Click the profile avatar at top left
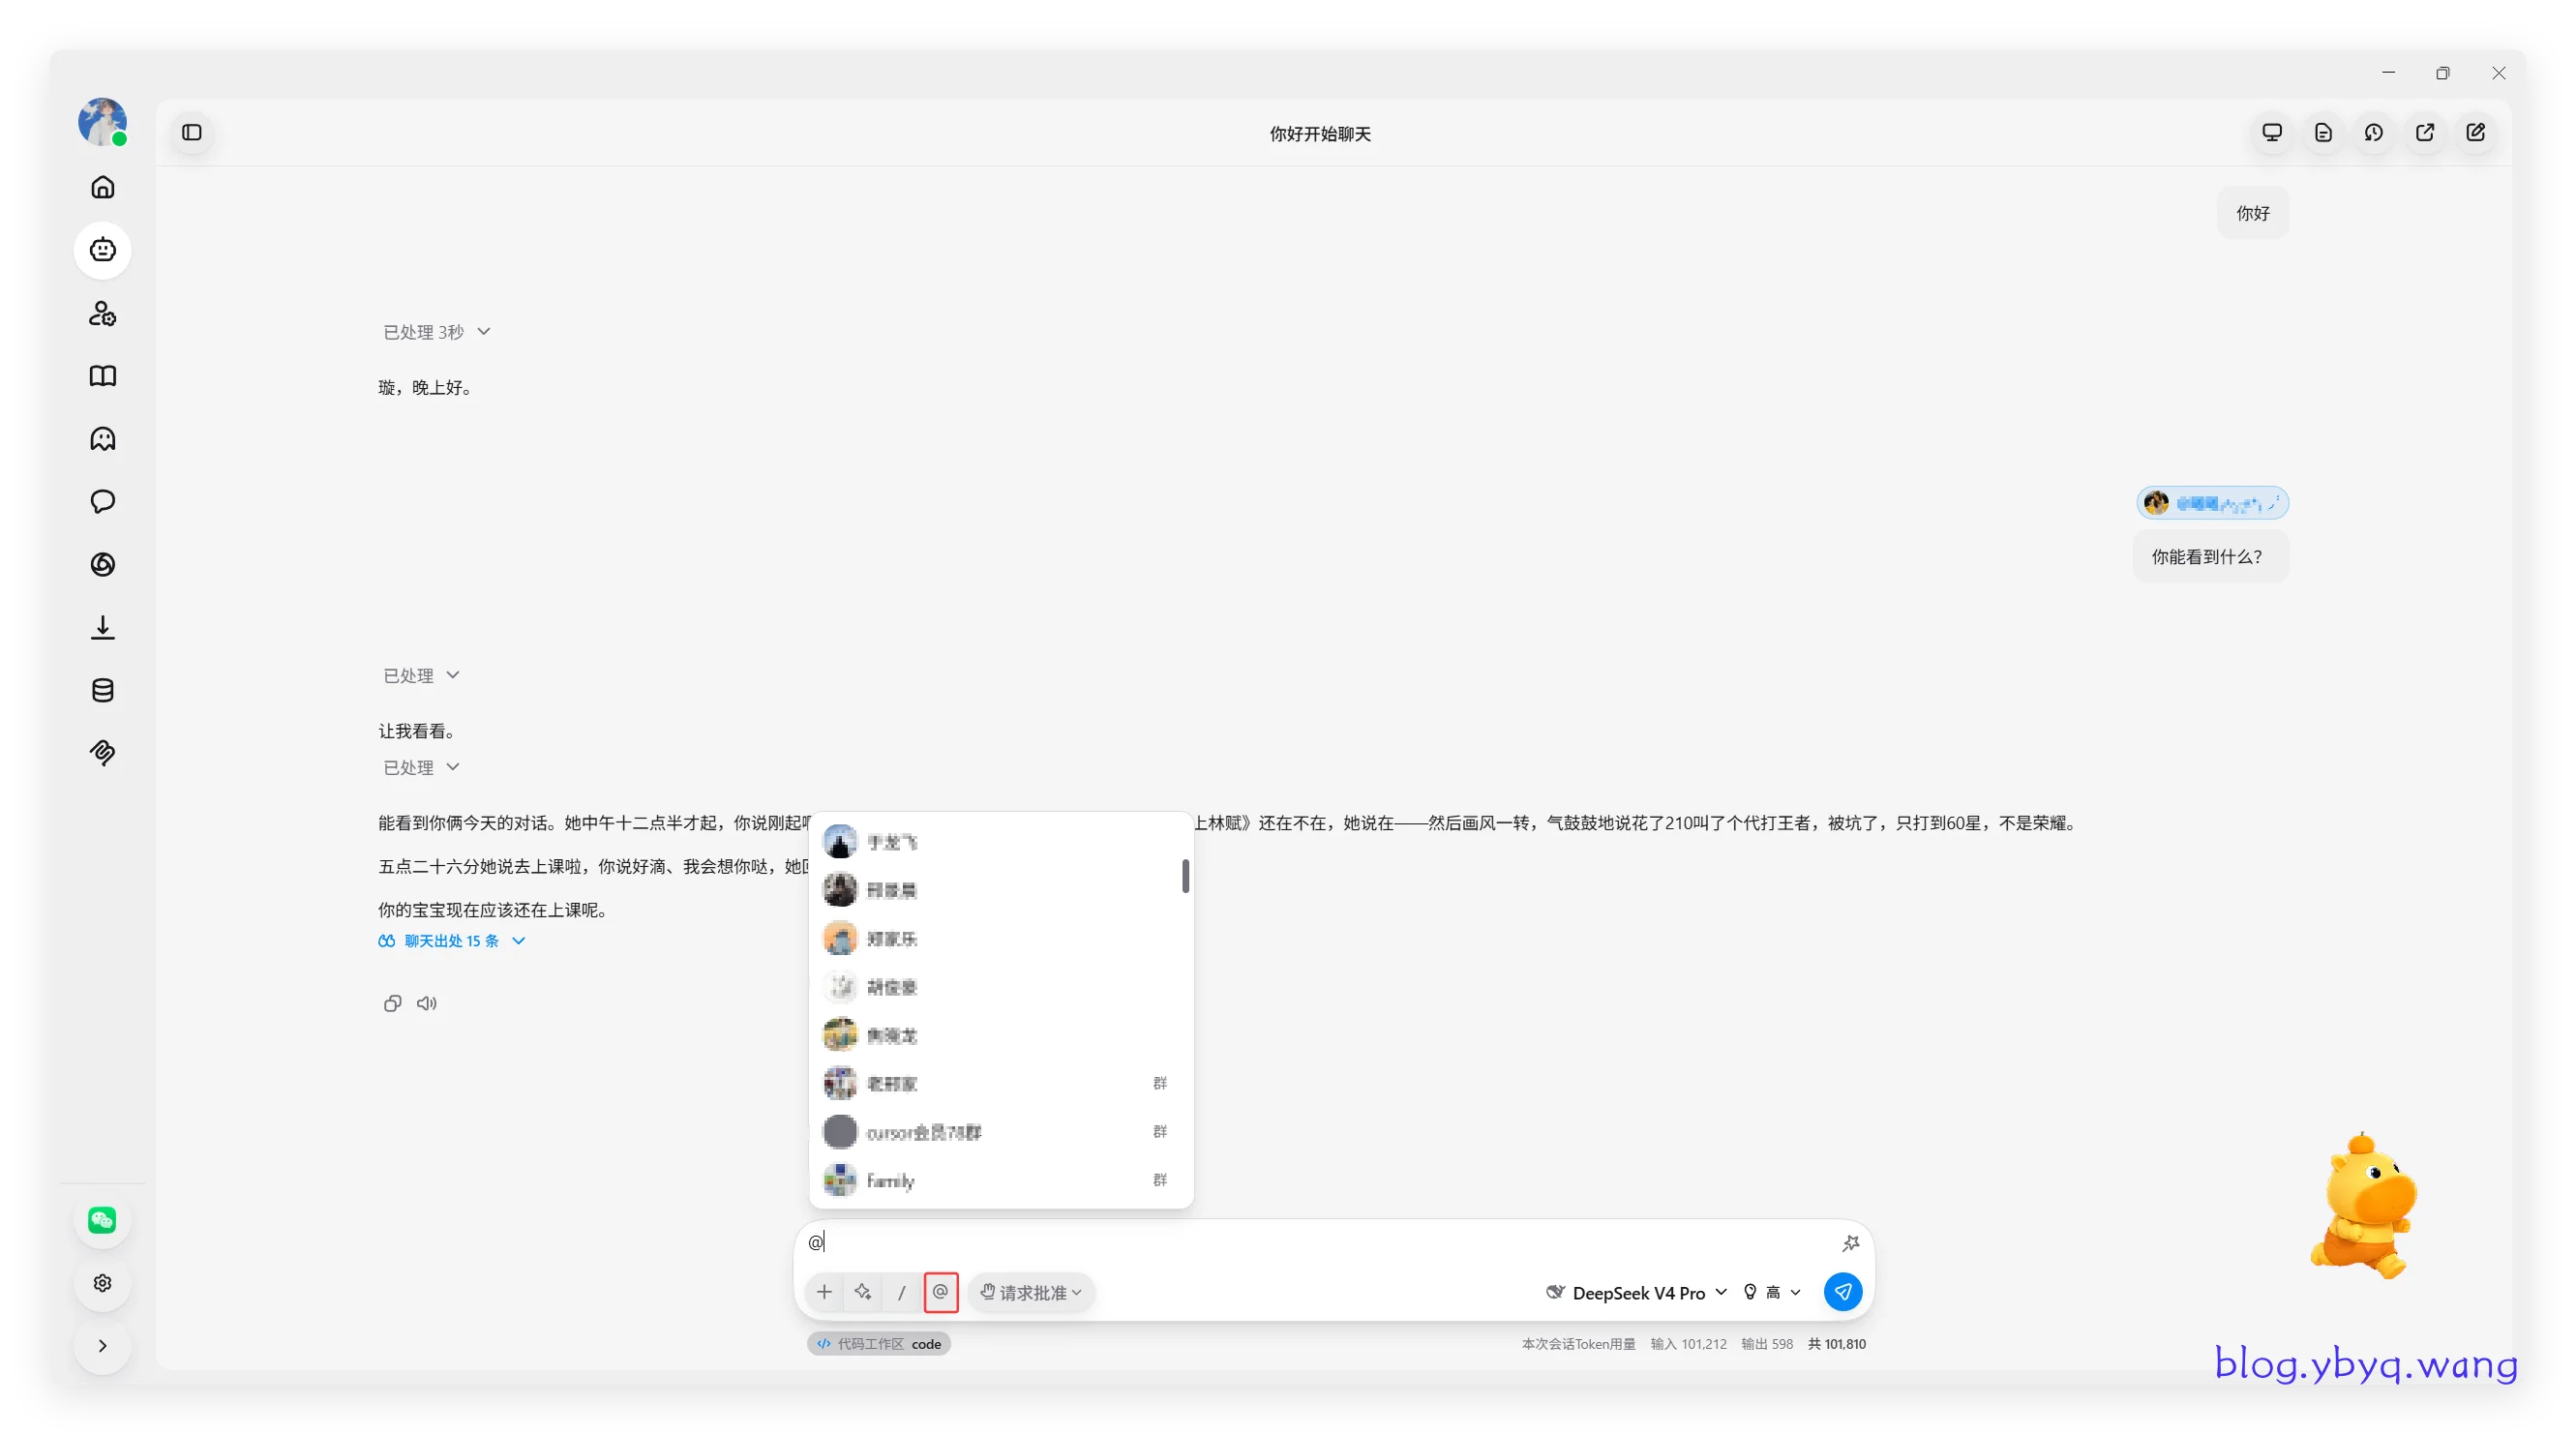 tap(102, 122)
